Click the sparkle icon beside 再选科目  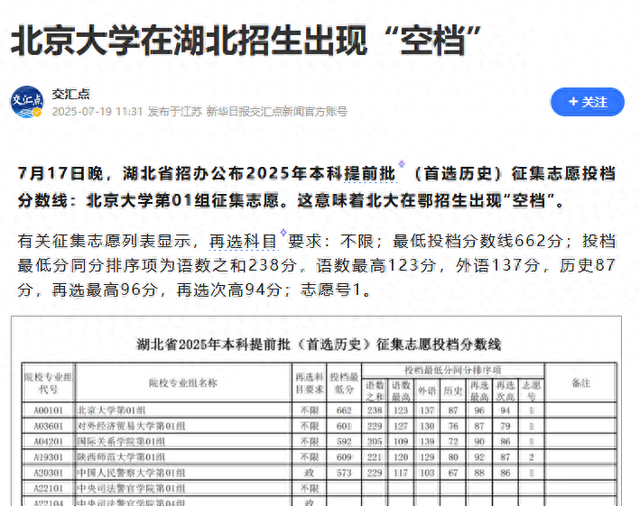pos(283,232)
